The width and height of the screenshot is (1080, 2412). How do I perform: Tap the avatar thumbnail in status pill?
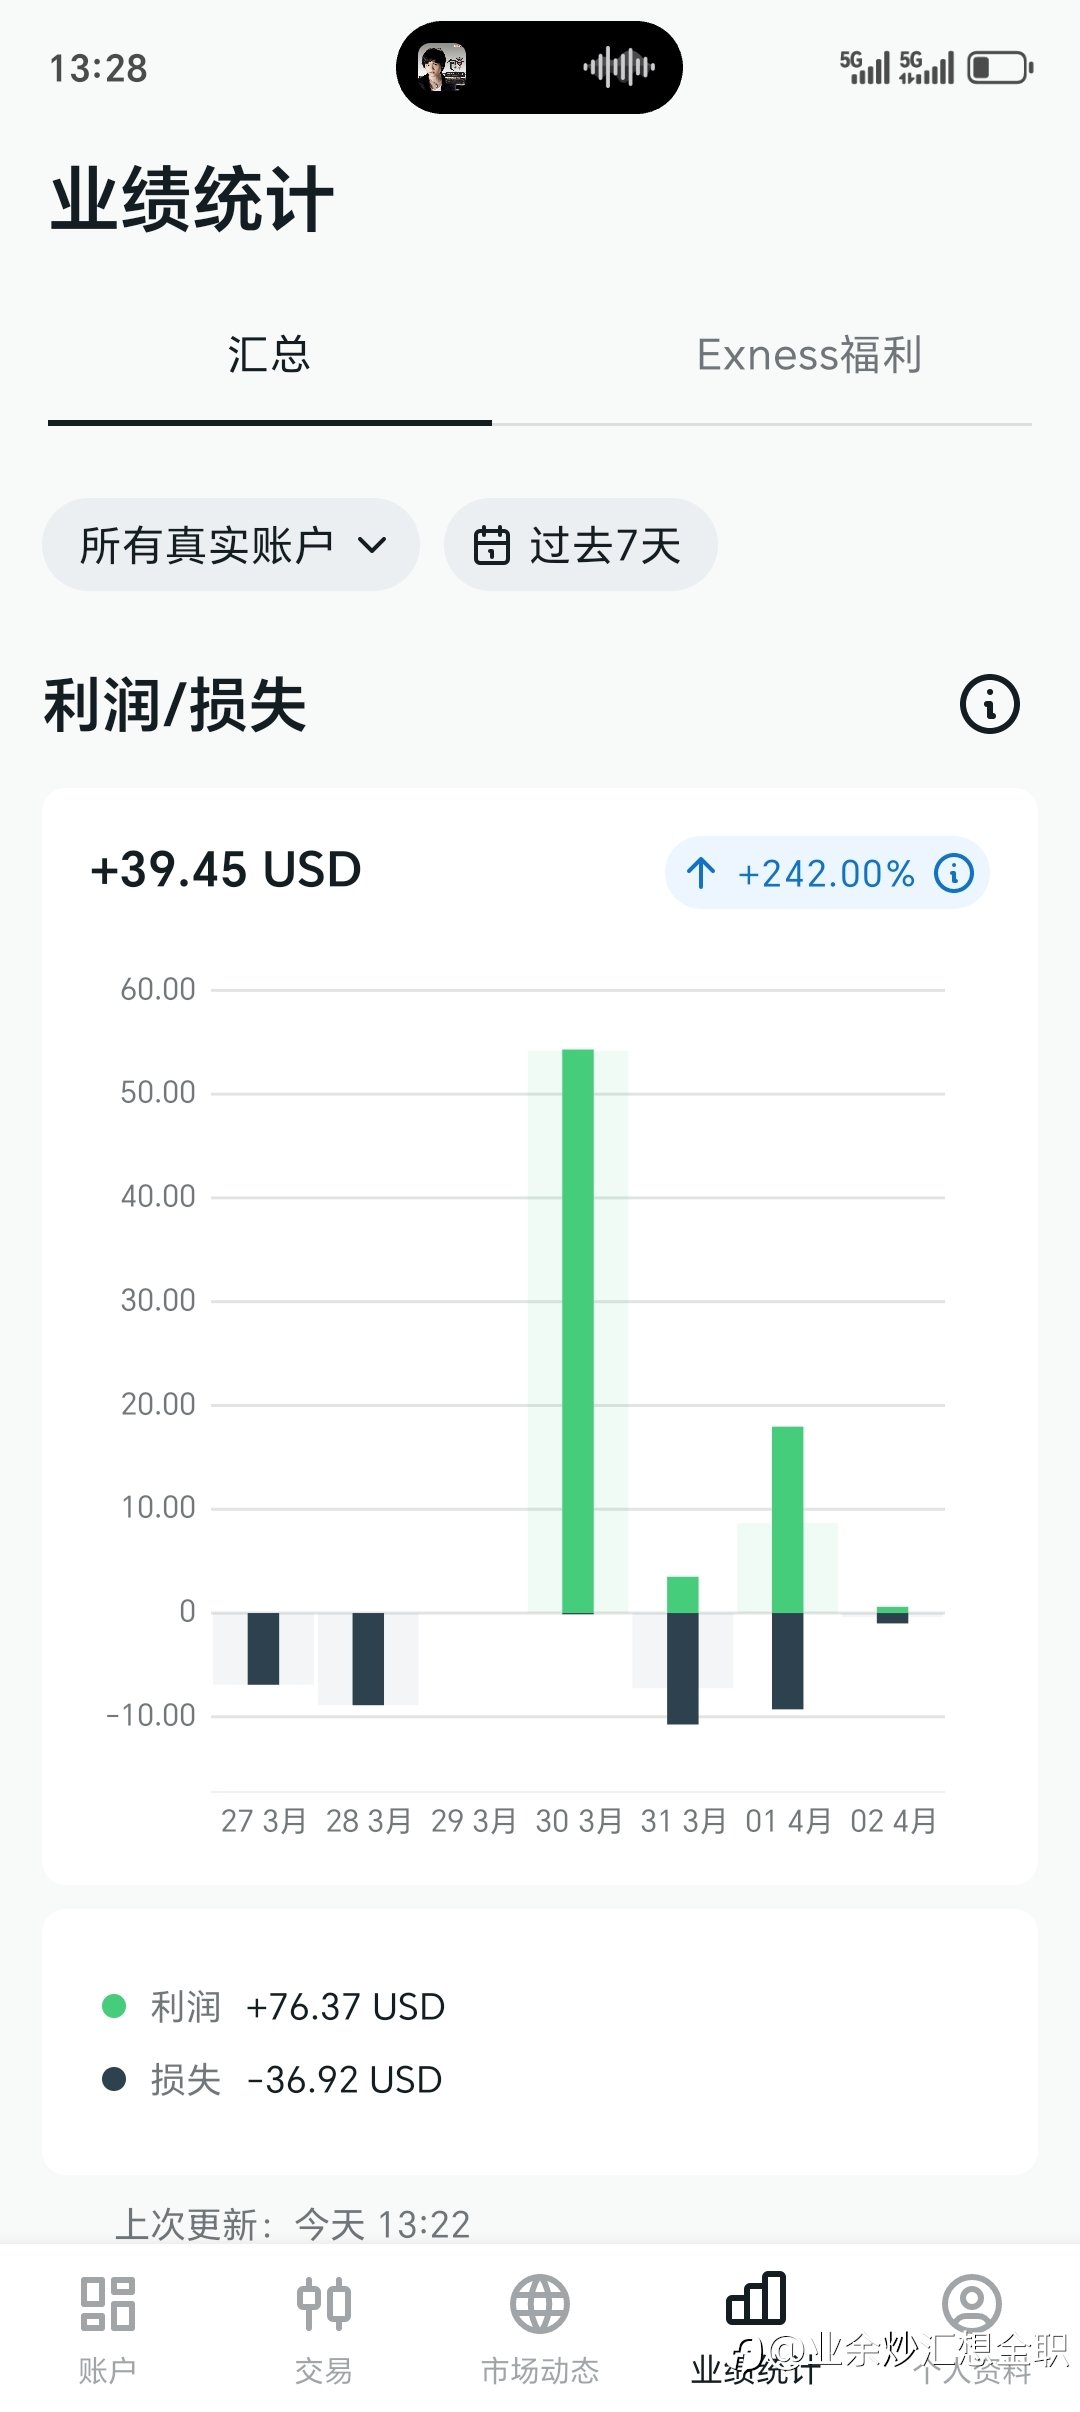point(441,67)
